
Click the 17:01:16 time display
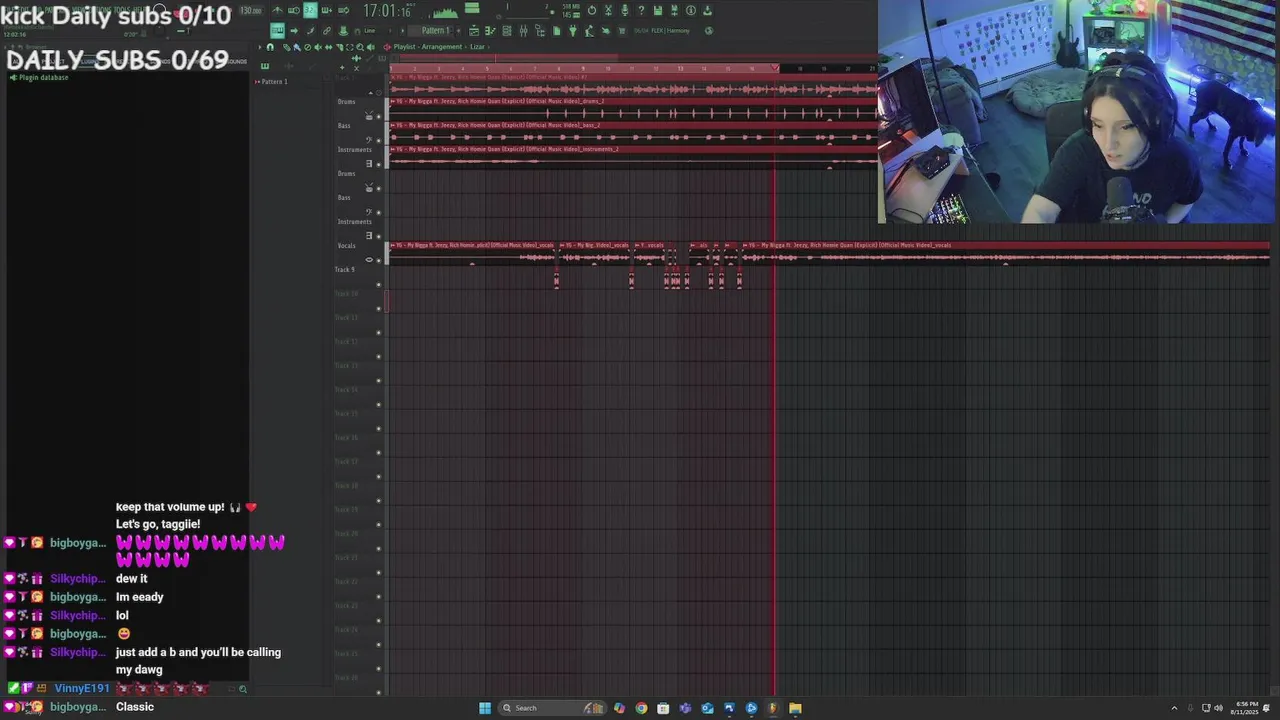pos(388,10)
